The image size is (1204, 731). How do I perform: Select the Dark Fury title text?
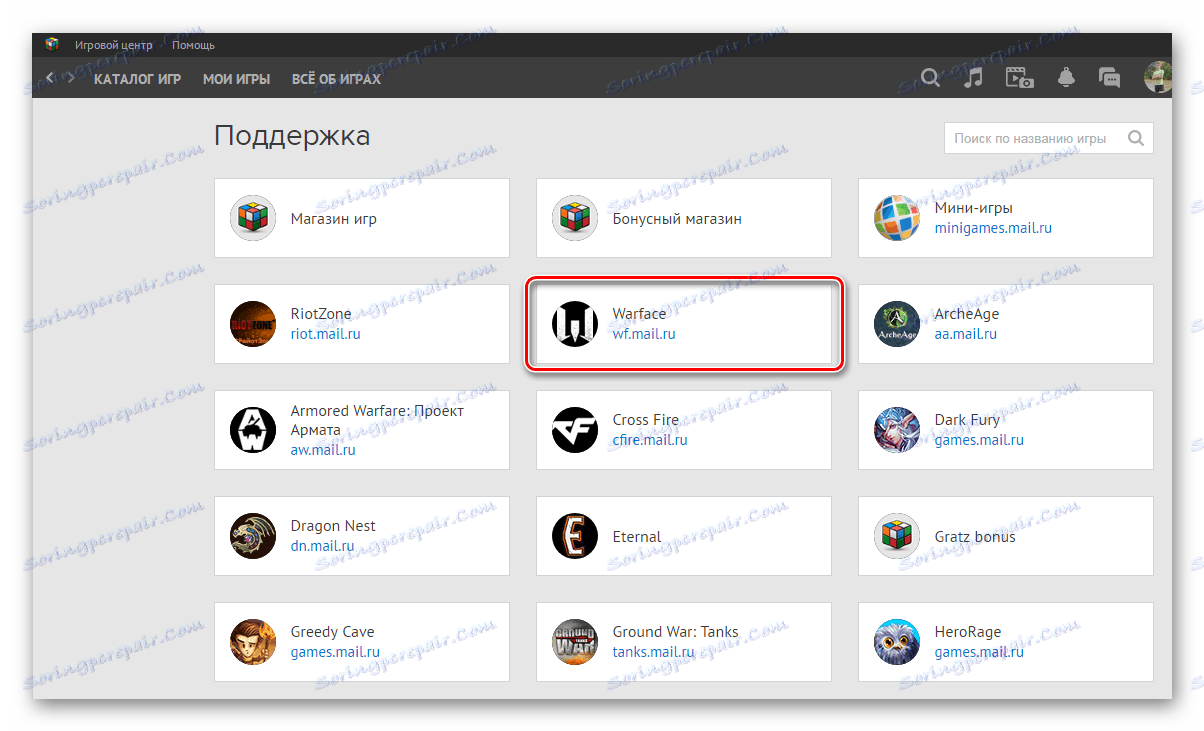[x=967, y=420]
